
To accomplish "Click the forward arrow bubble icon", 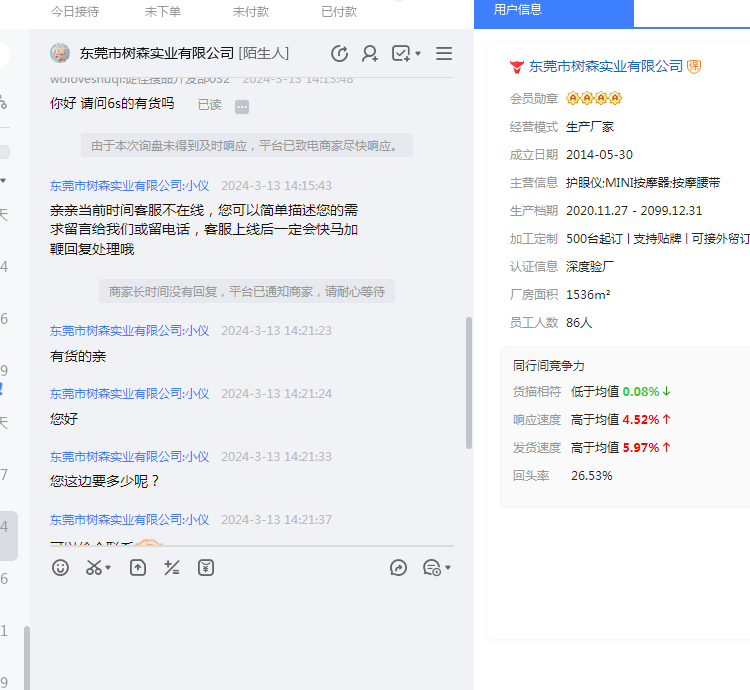I will (398, 568).
